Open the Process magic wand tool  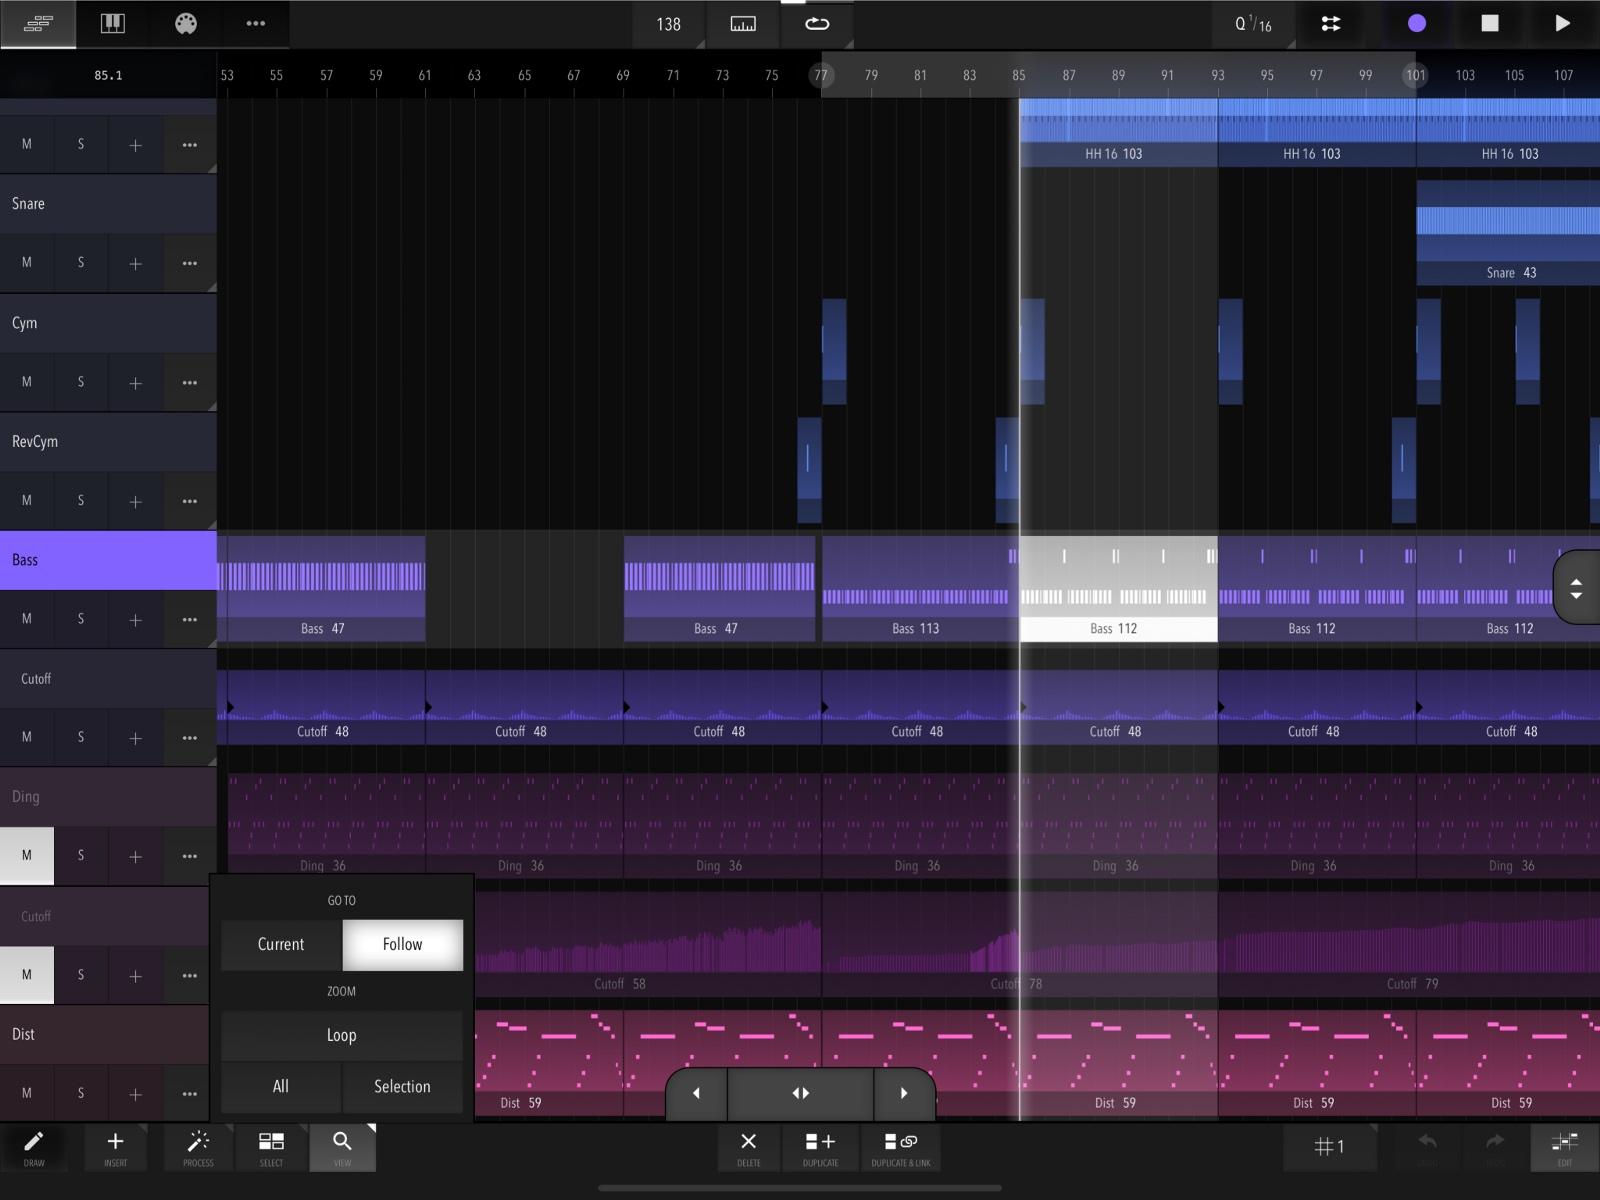(198, 1147)
